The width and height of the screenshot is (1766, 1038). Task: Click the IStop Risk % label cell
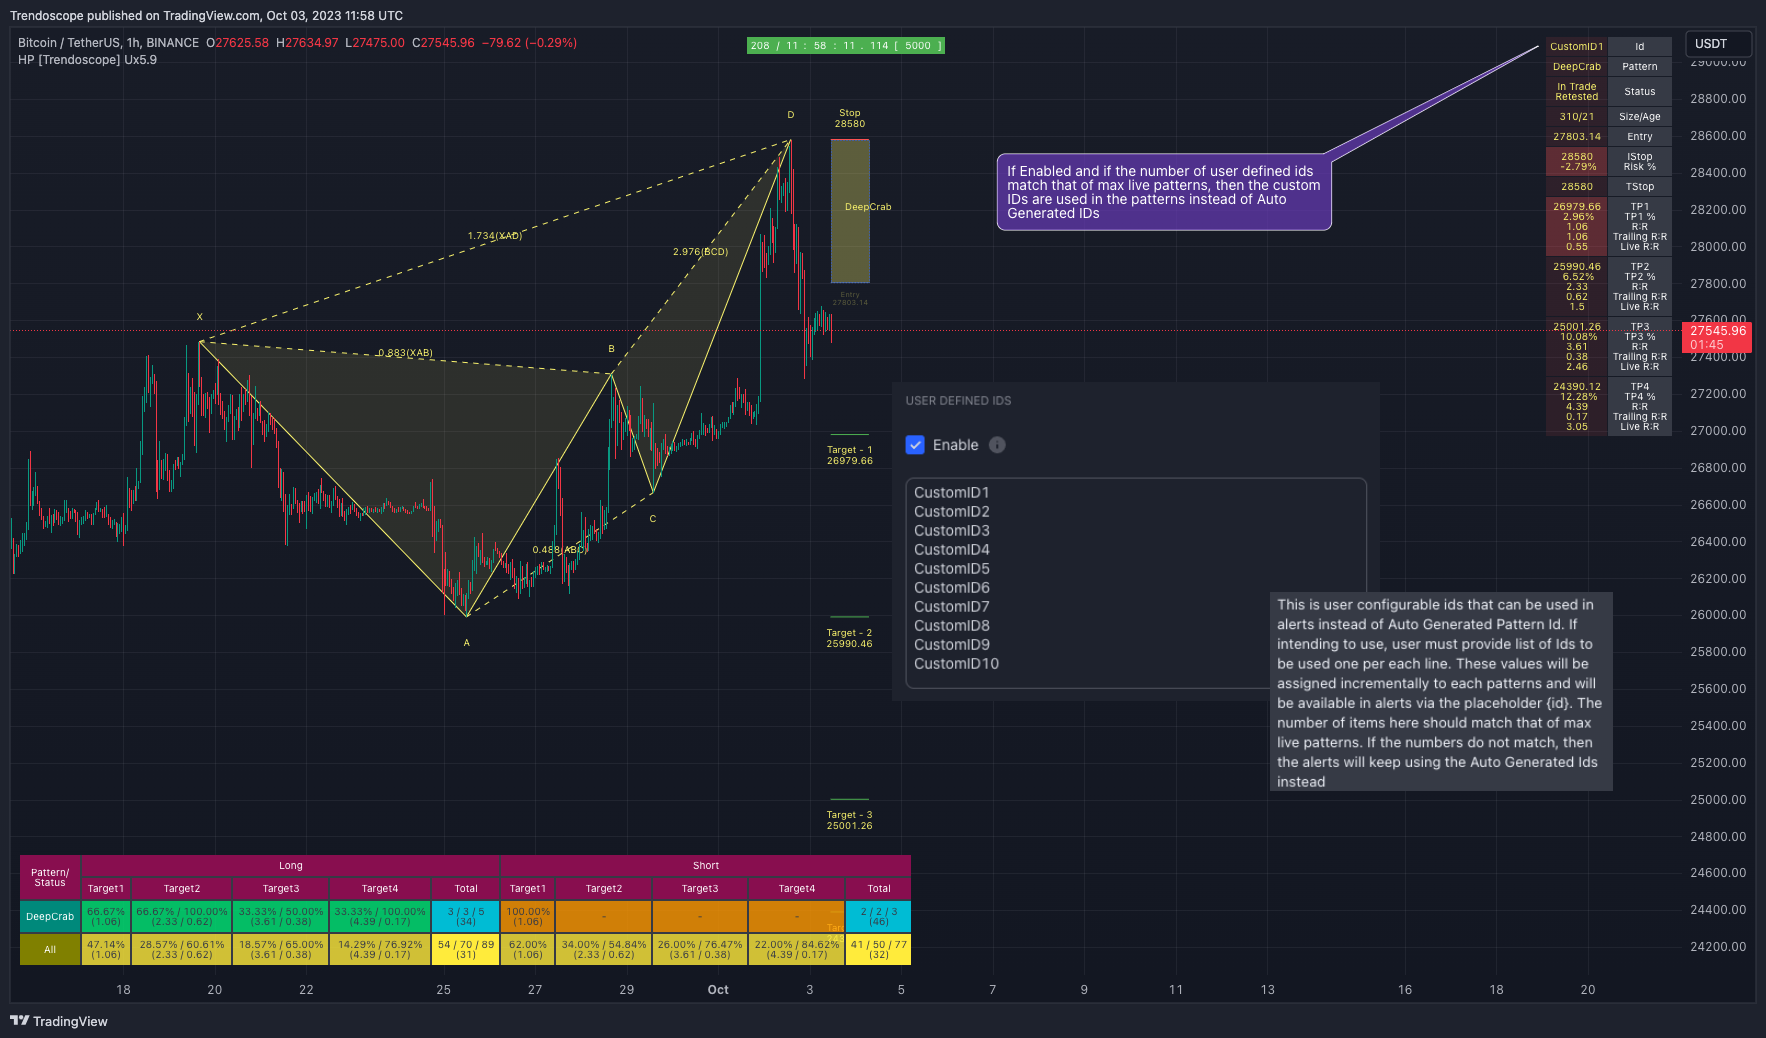(x=1640, y=162)
